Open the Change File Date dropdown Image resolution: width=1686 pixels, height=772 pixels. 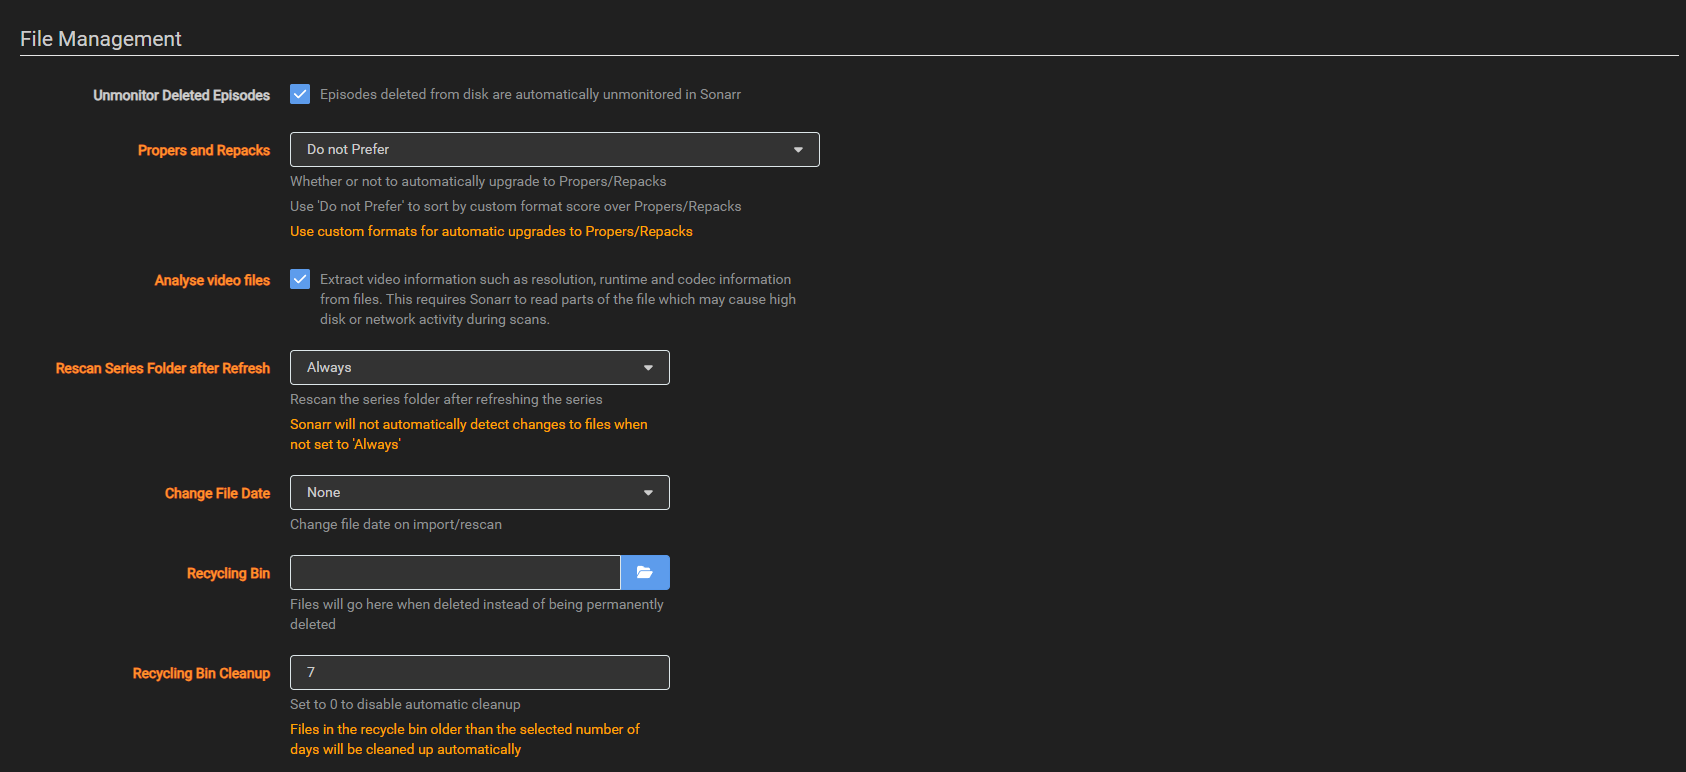coord(479,492)
